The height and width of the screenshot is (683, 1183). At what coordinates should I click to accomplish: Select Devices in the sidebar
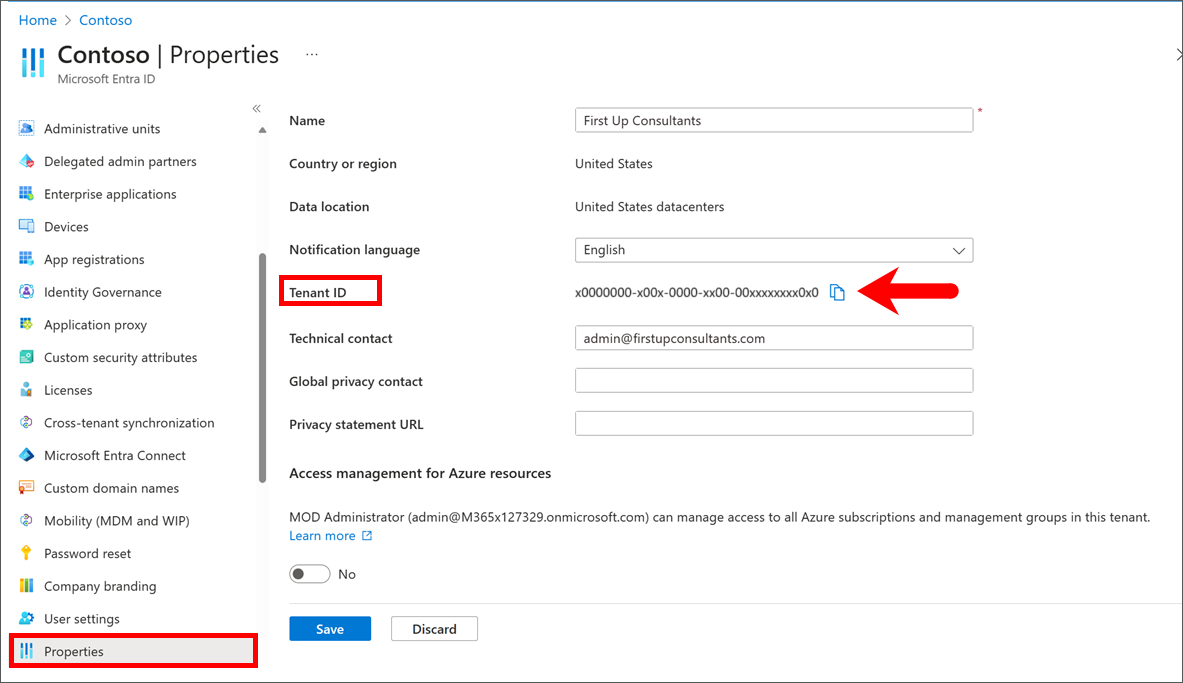[x=66, y=226]
